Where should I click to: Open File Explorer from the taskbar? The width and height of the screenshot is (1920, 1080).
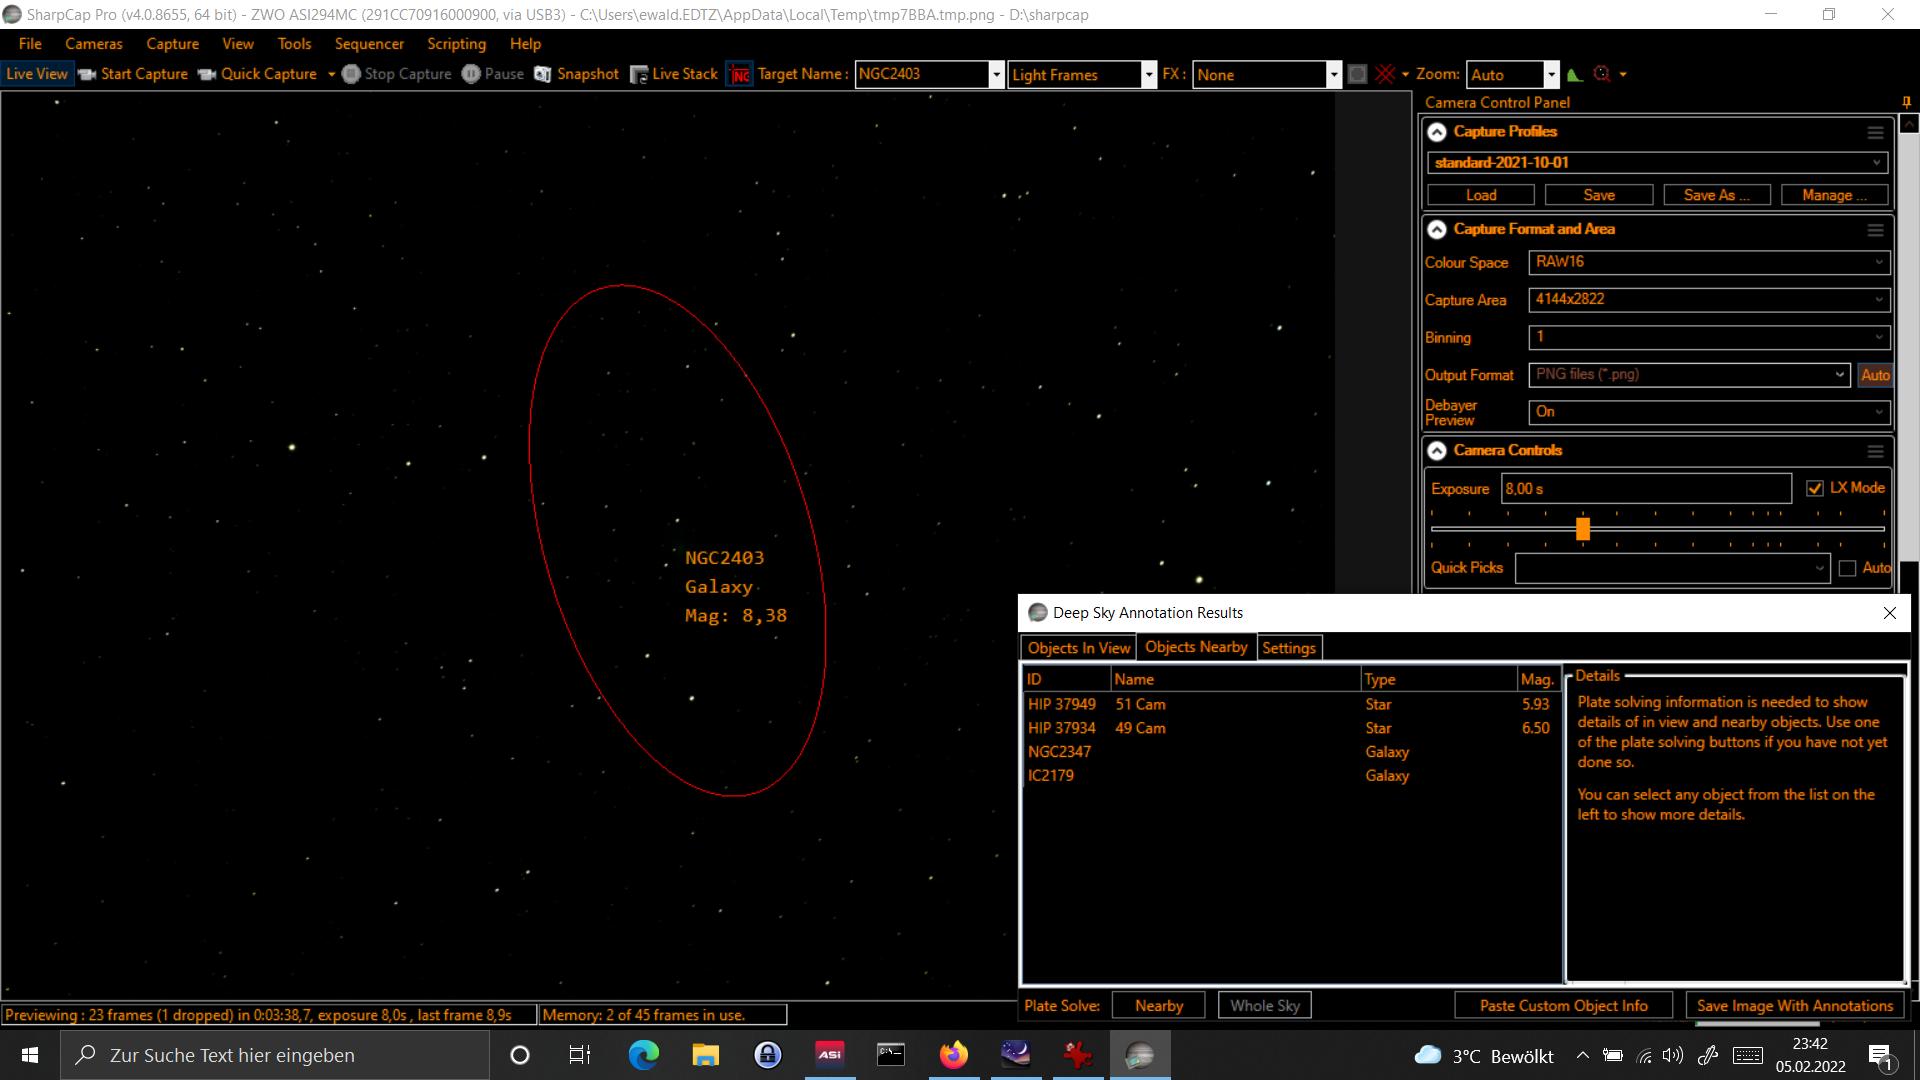706,1055
